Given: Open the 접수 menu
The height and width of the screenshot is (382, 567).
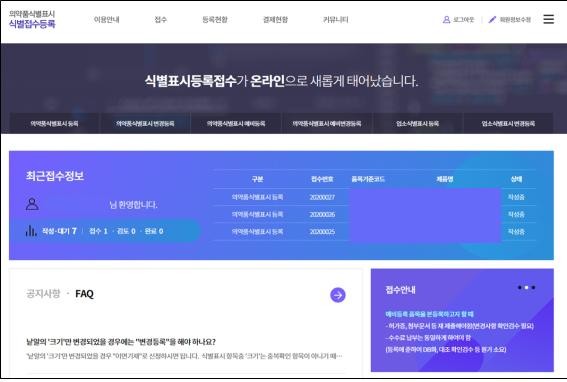Looking at the screenshot, I should (161, 20).
